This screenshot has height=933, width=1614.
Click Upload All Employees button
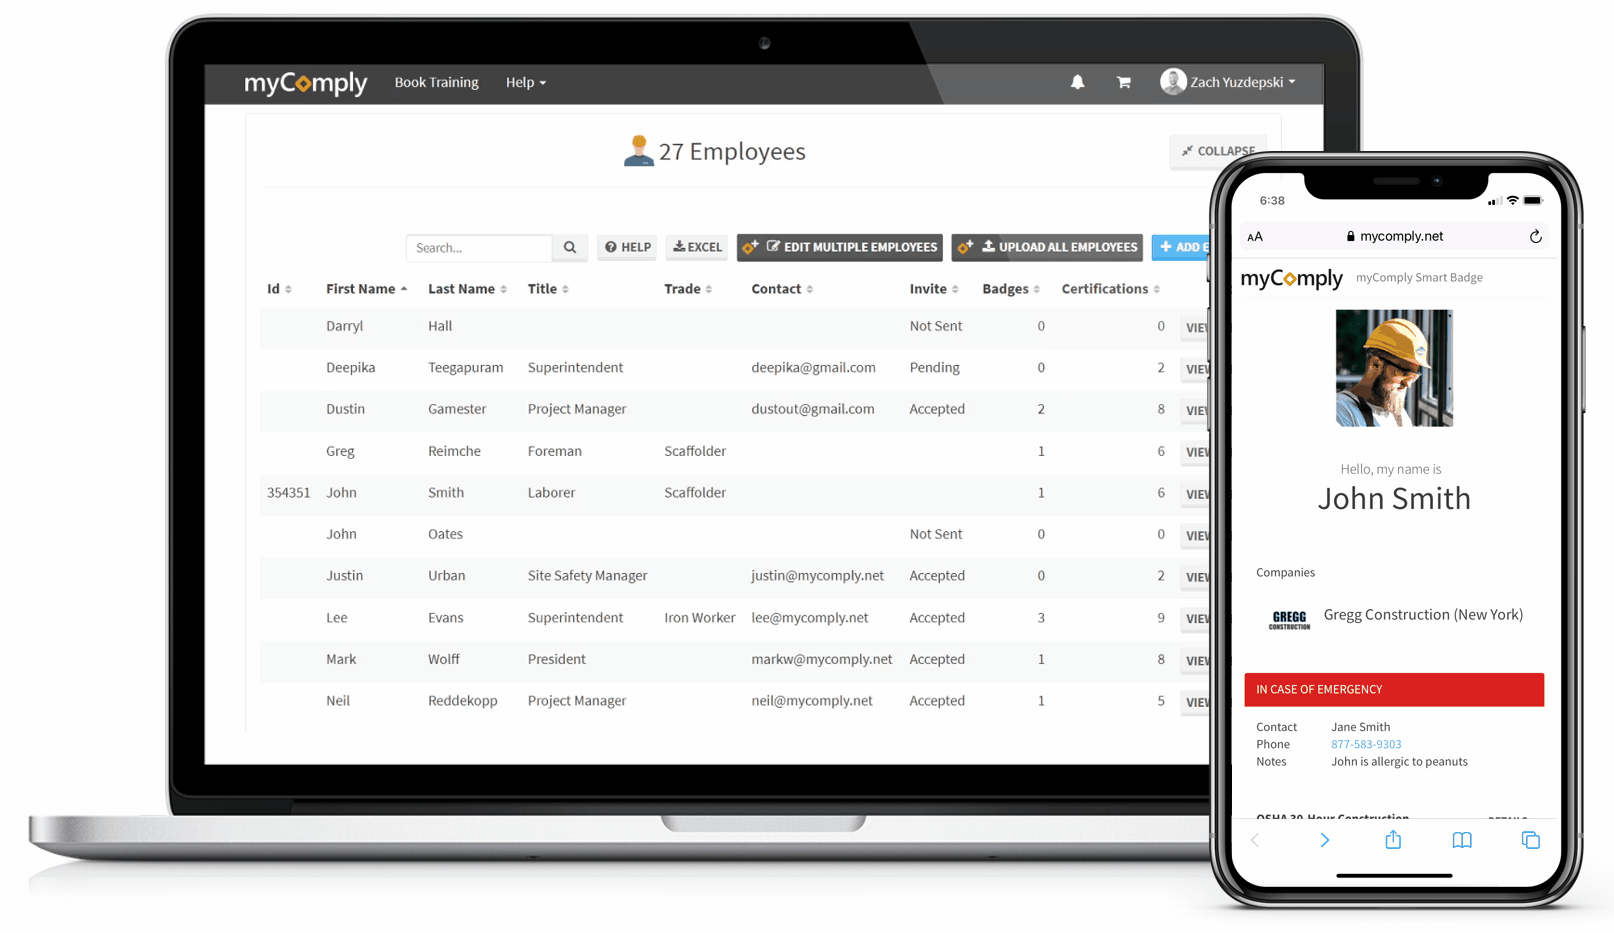point(1047,247)
